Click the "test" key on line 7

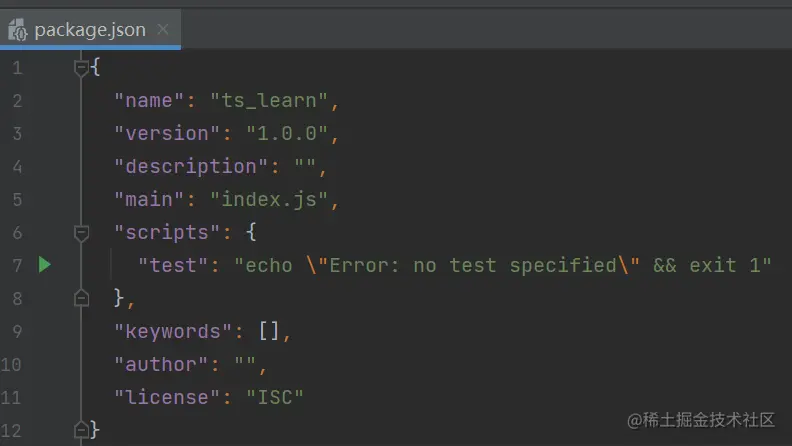pos(173,266)
